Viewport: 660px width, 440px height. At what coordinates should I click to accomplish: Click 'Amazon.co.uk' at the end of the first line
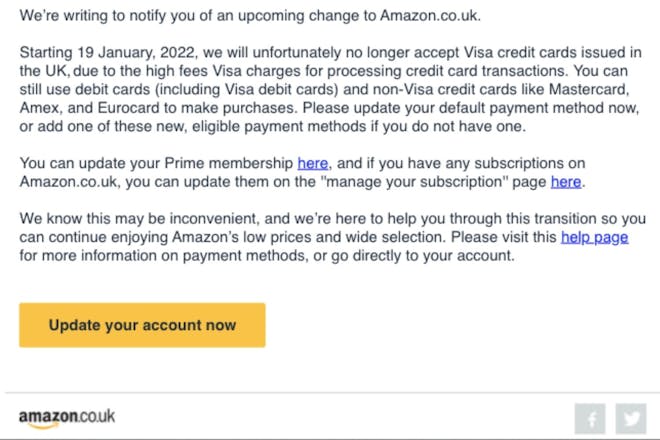430,16
